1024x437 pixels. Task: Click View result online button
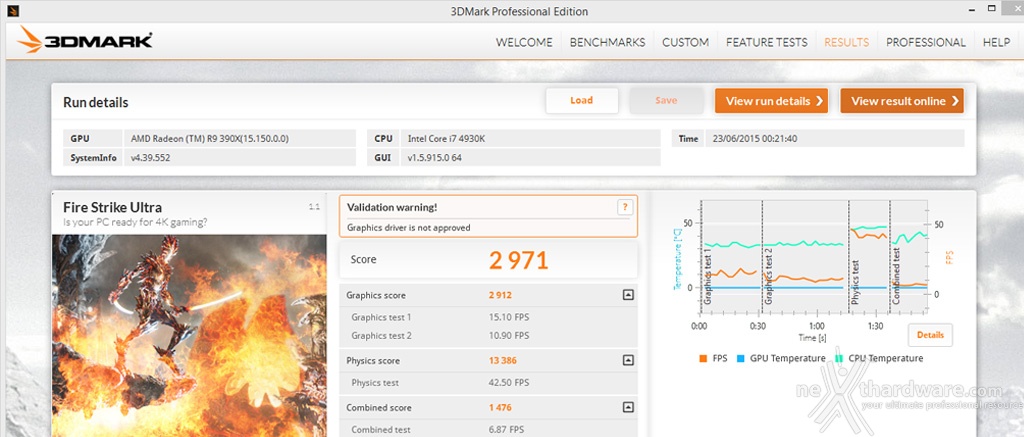(x=902, y=101)
